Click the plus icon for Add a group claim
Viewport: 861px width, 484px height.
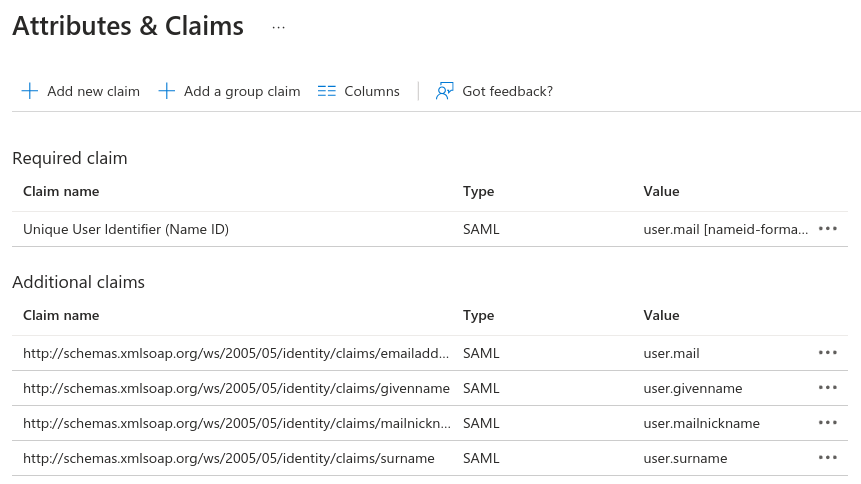(x=167, y=91)
